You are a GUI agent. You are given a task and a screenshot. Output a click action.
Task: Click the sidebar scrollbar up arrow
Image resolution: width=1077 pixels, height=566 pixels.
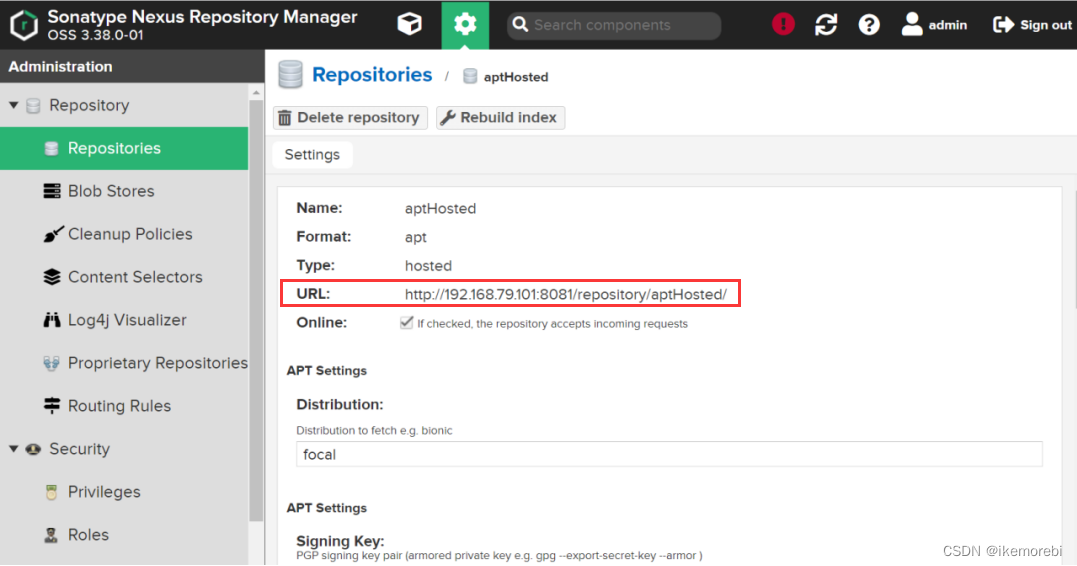tap(256, 92)
